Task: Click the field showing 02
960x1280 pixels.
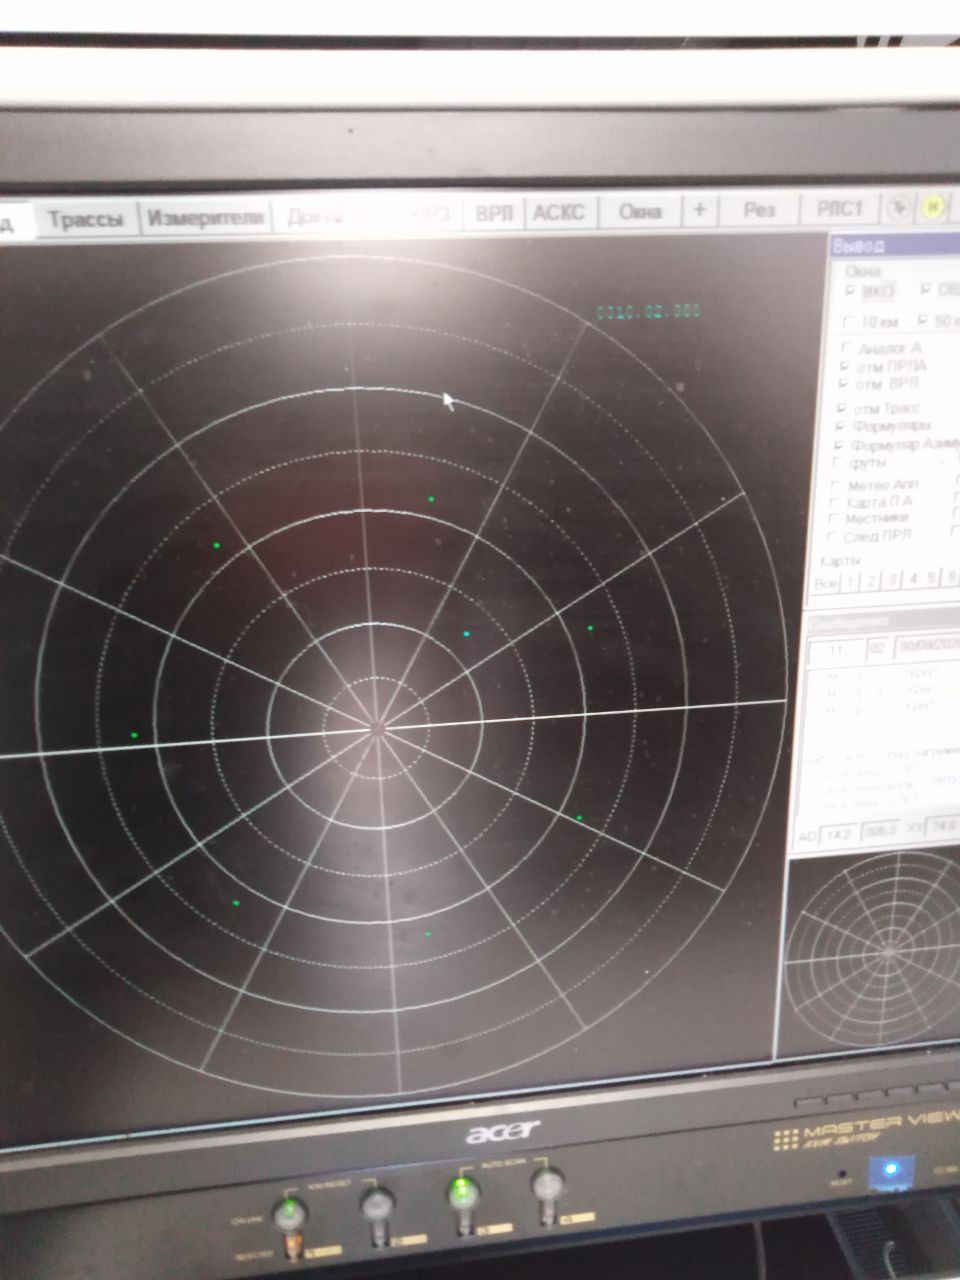Action: (877, 648)
